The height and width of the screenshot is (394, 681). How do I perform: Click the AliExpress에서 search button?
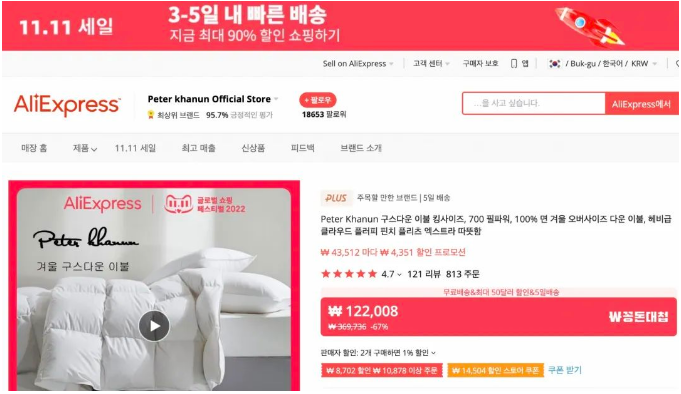tap(641, 103)
